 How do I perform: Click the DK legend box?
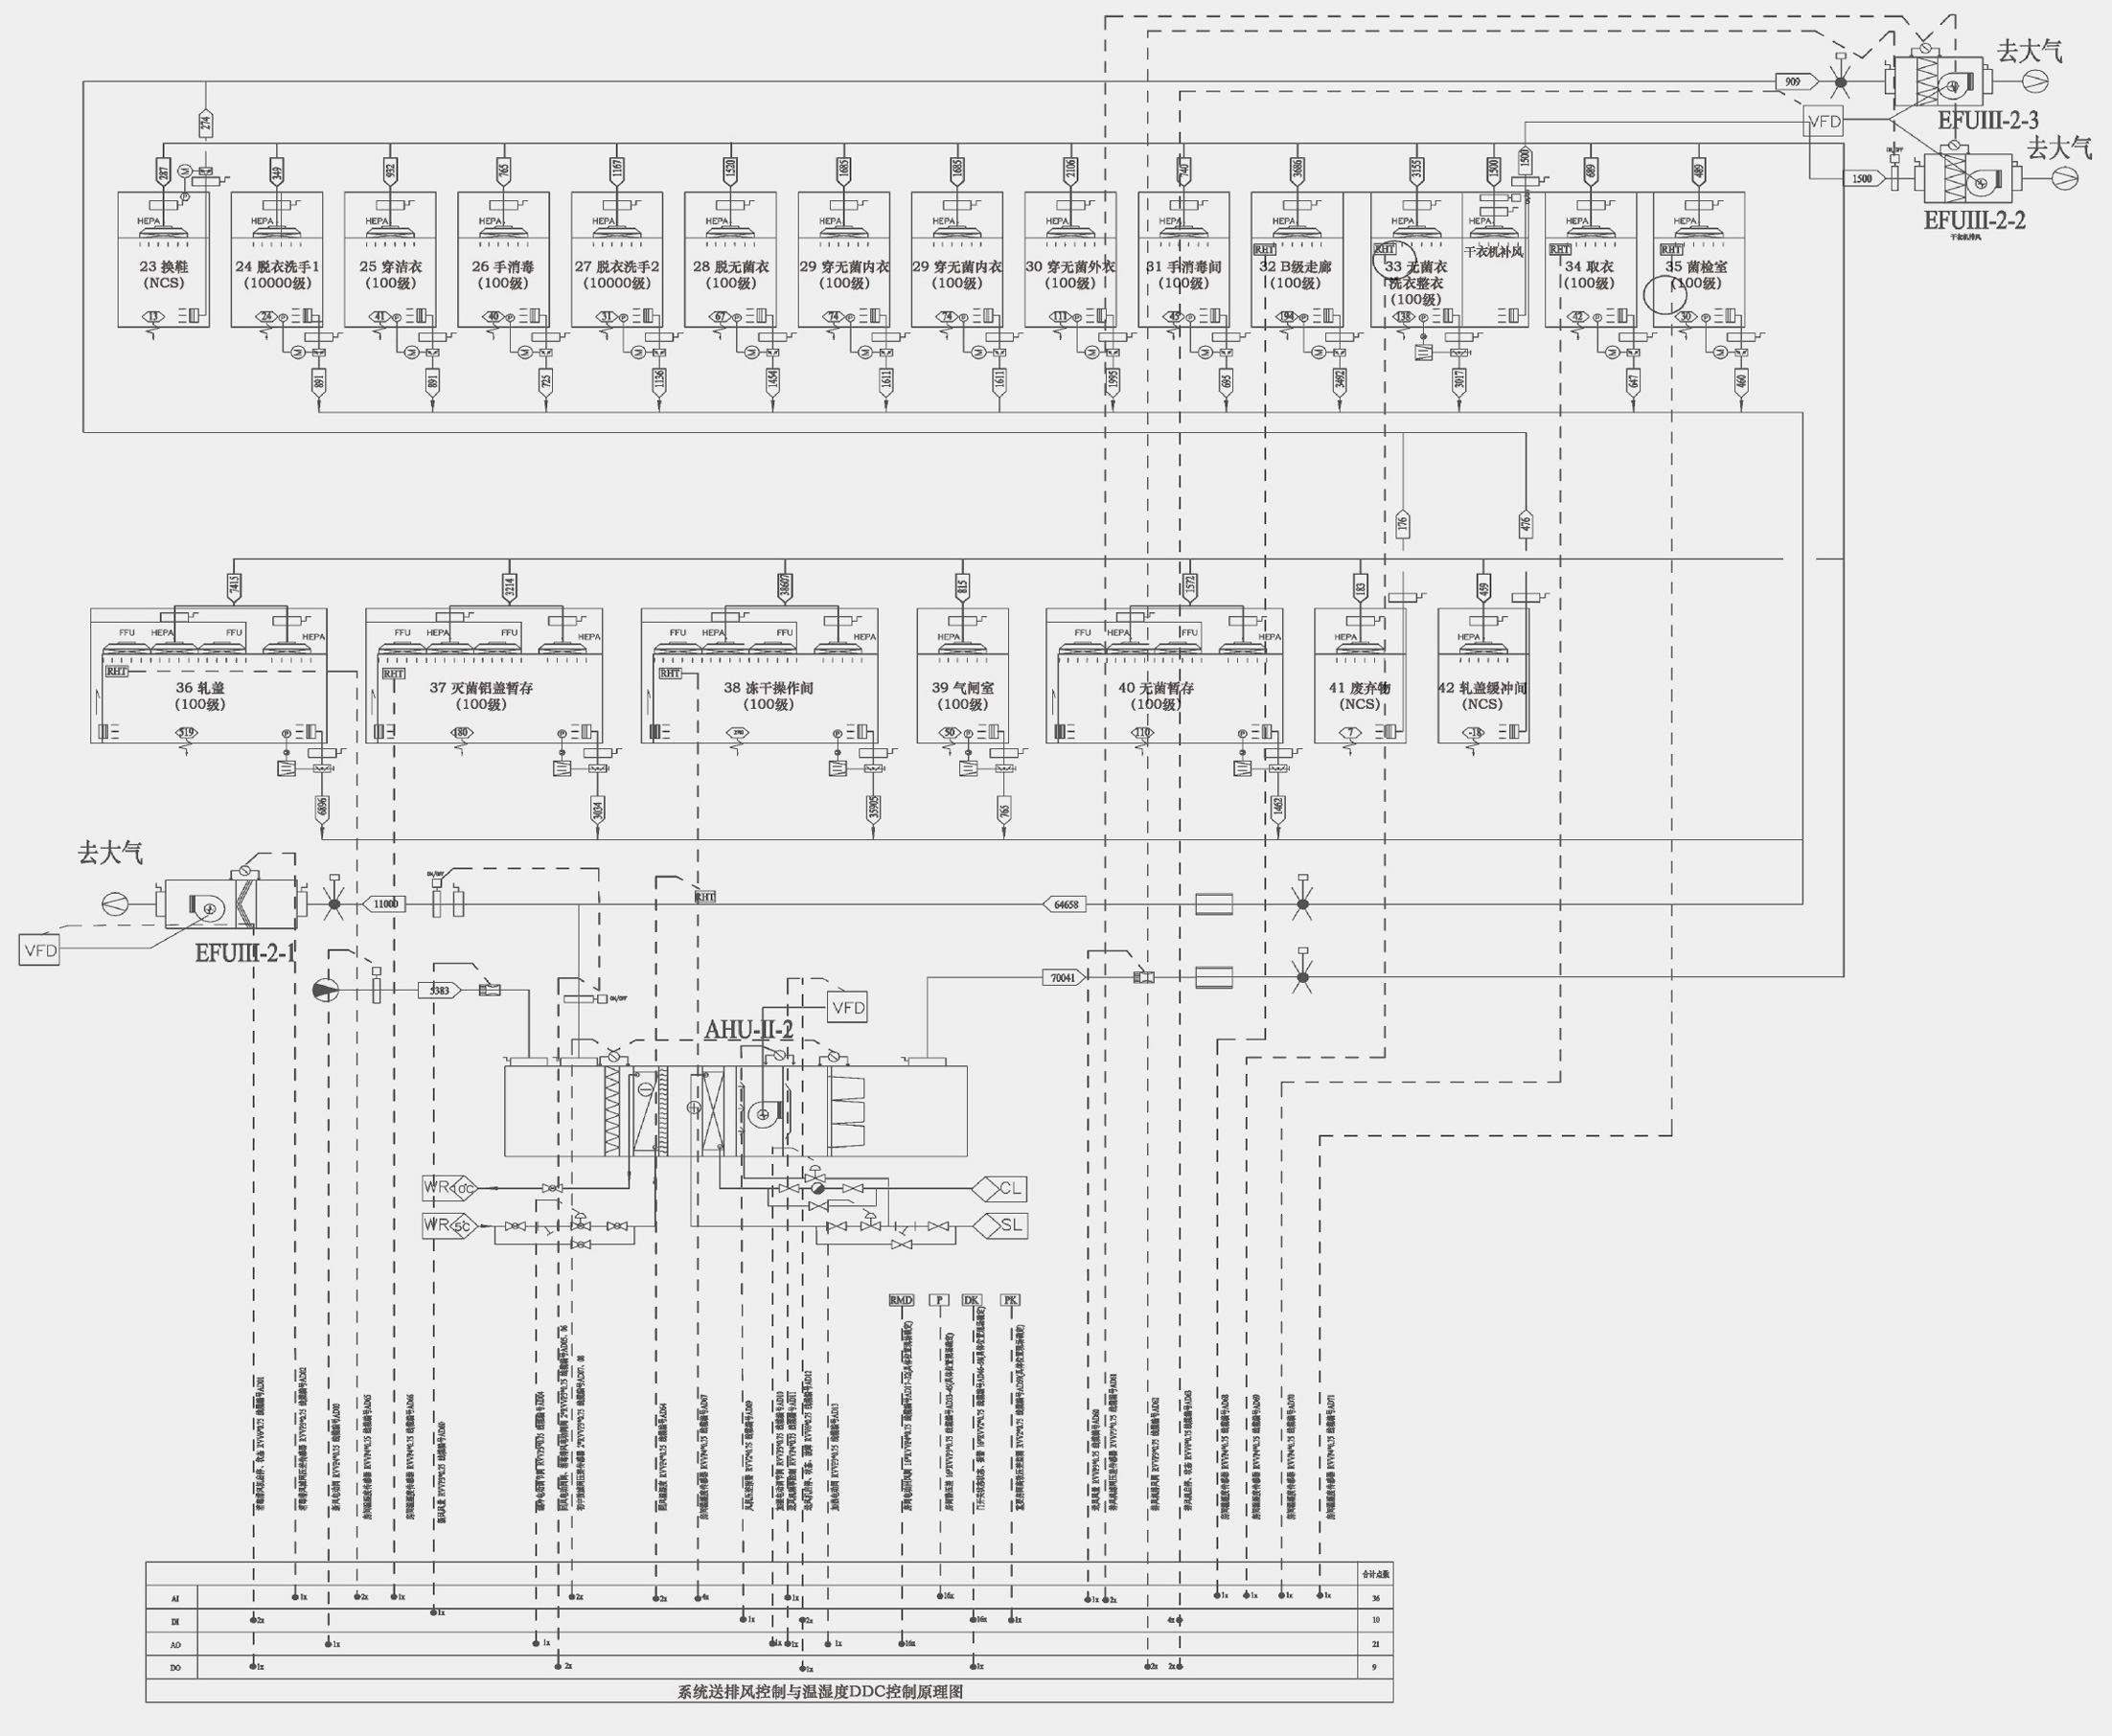pyautogui.click(x=972, y=1300)
